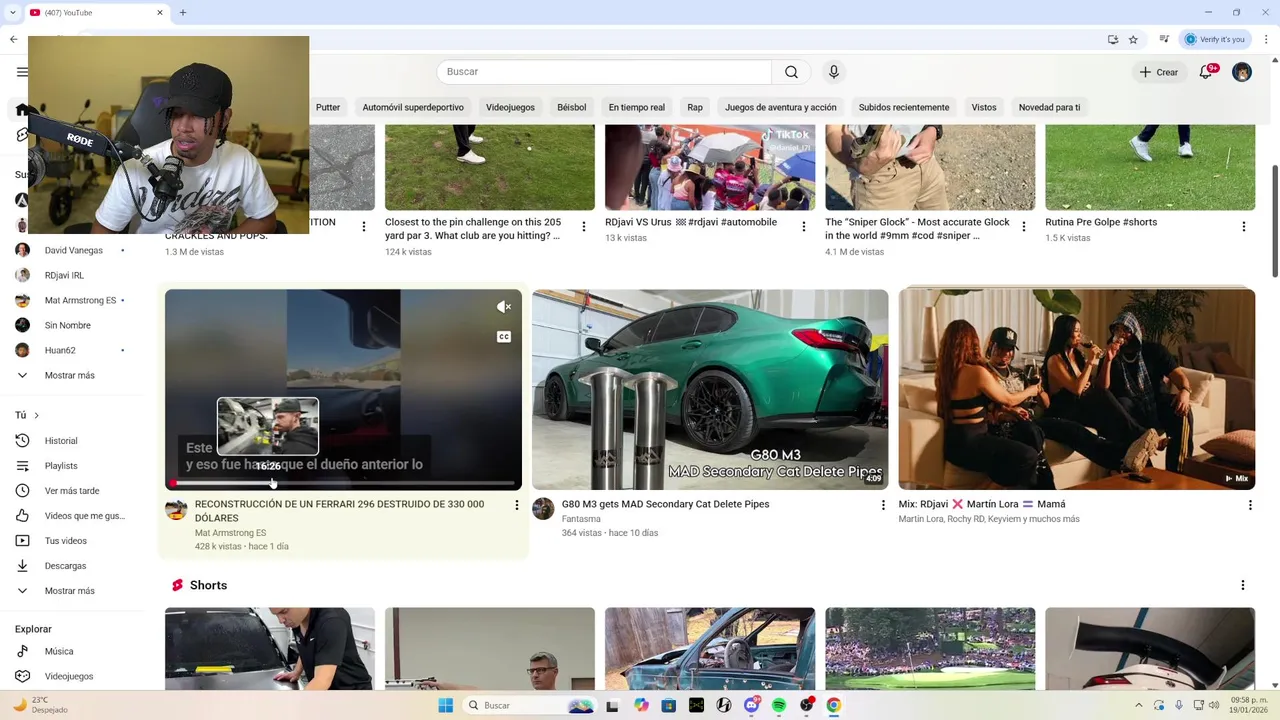
Task: Open Copilot from the taskbar
Action: click(x=641, y=705)
